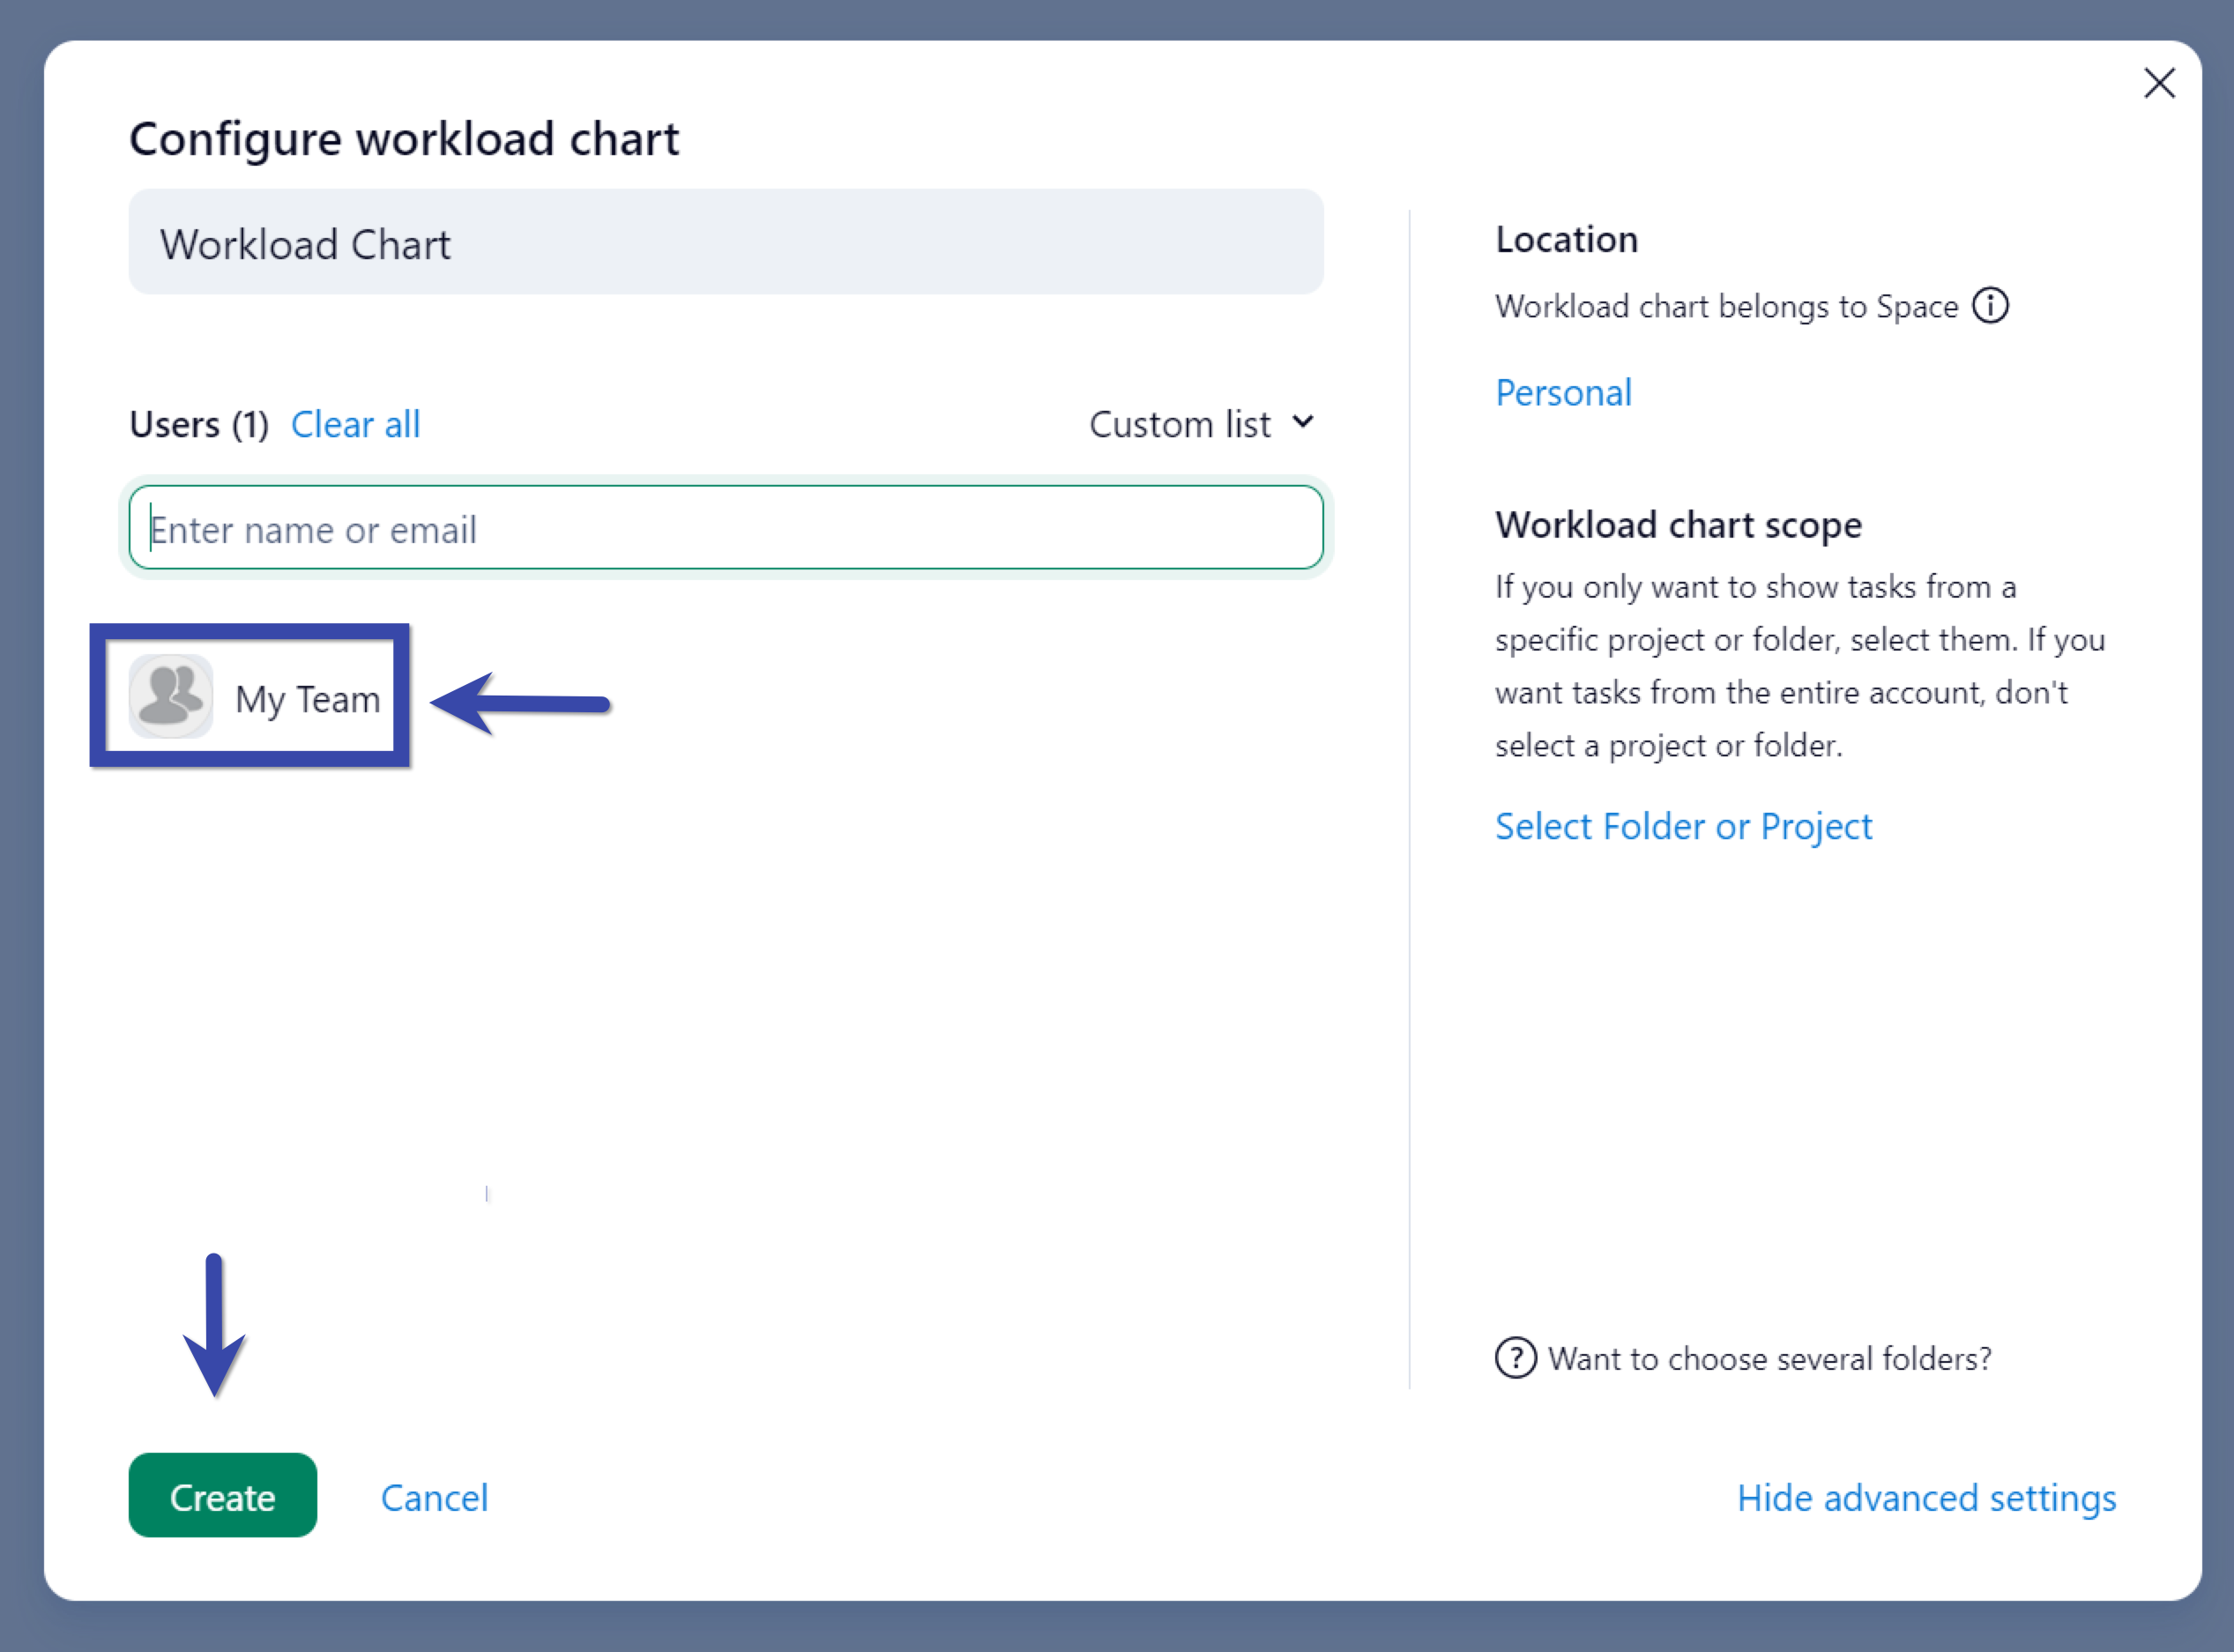
Task: Focus the Workload Chart name field
Action: tap(725, 243)
